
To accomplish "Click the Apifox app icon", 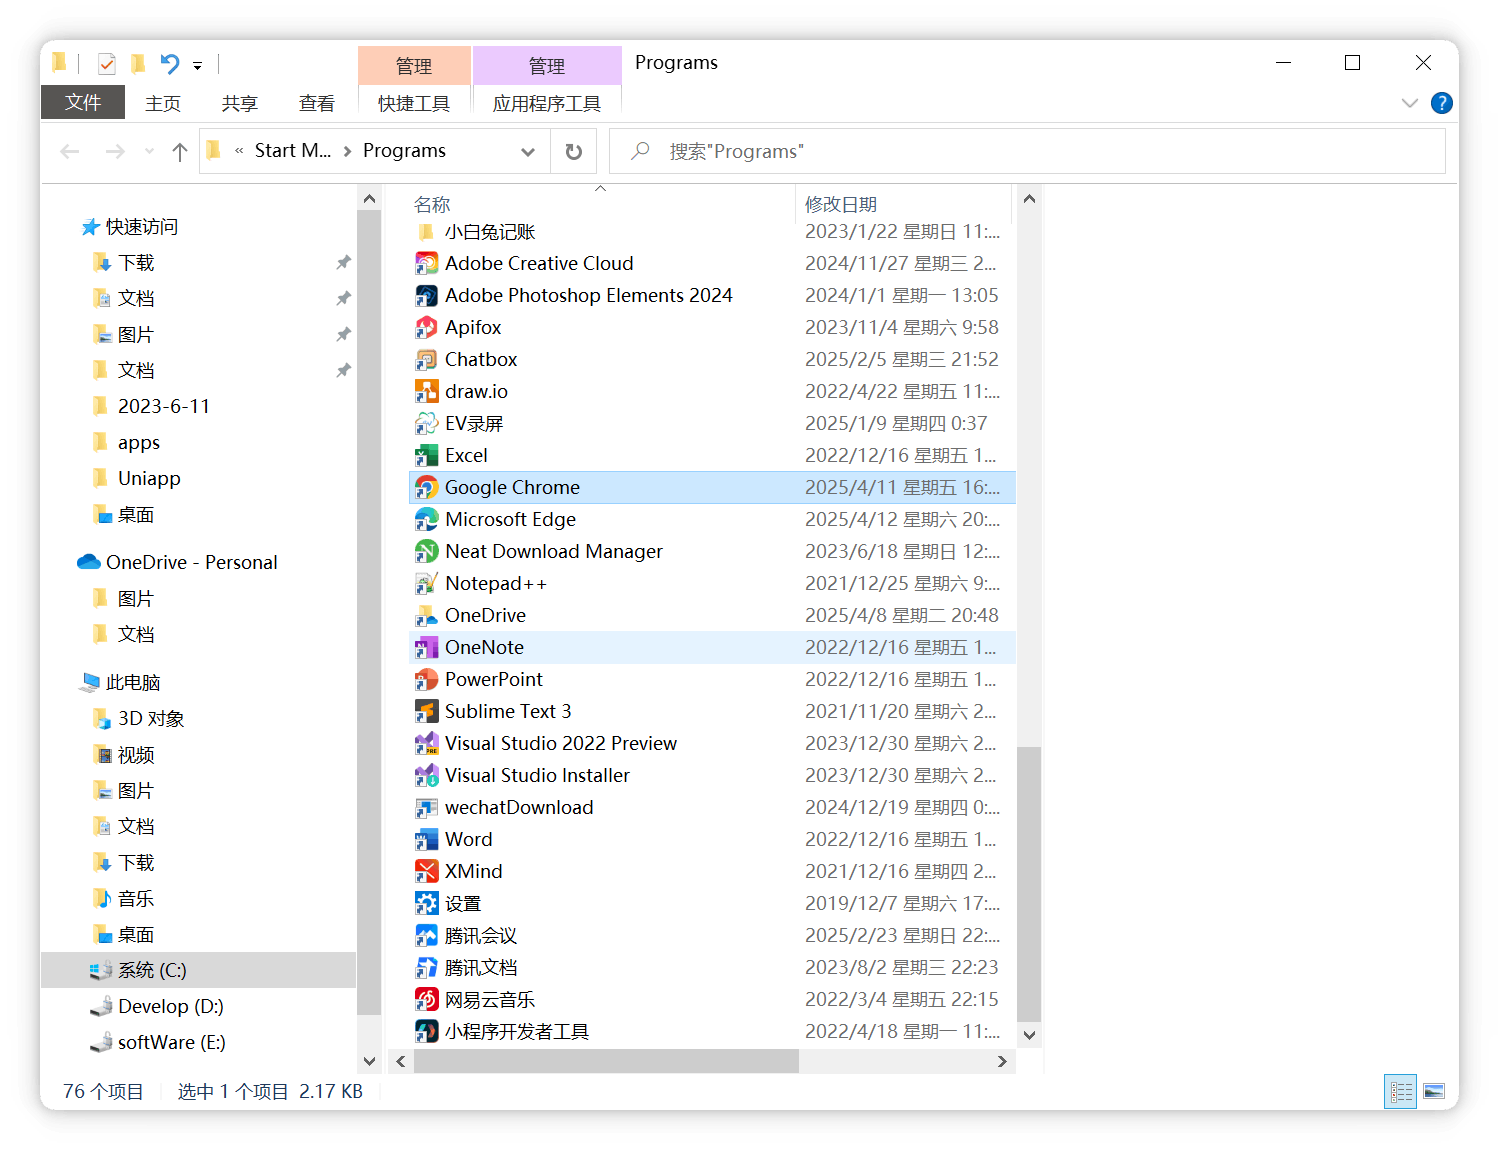I will tap(426, 327).
